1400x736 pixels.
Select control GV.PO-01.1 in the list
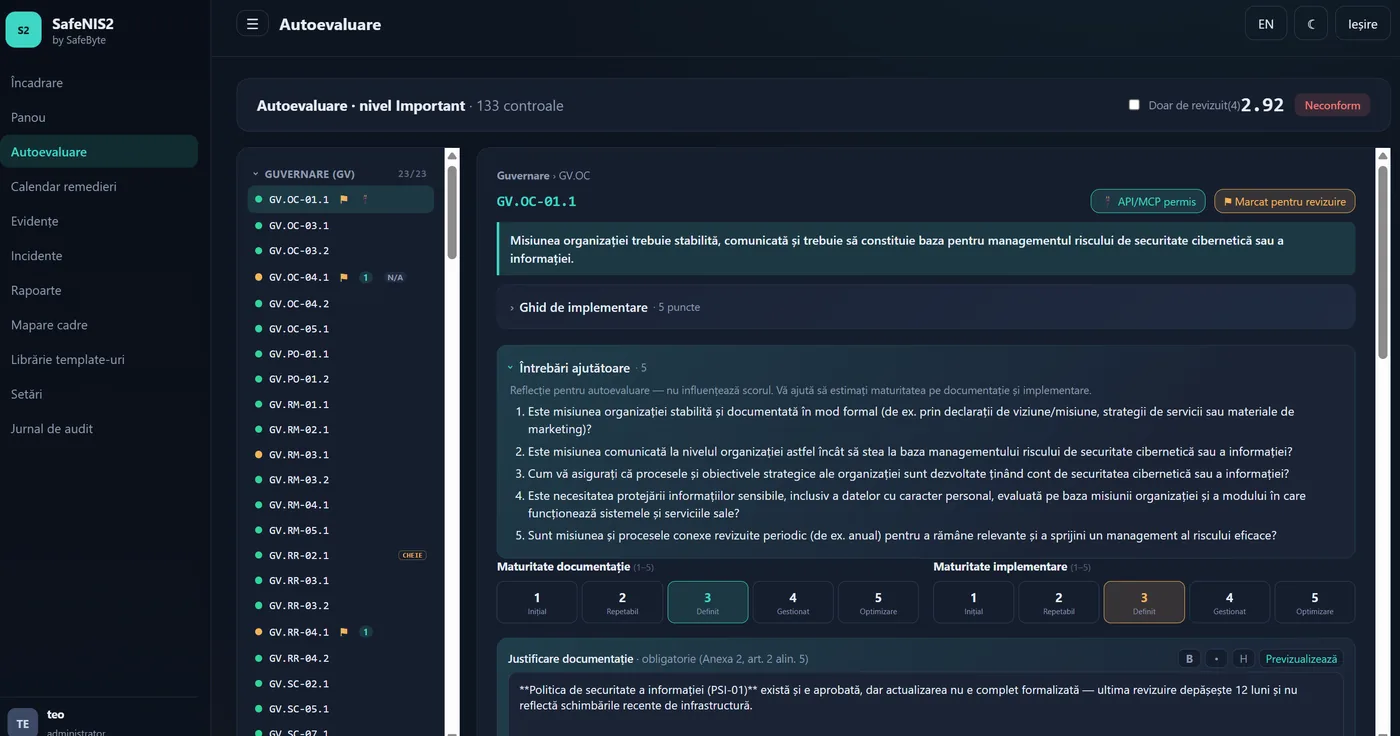point(341,354)
